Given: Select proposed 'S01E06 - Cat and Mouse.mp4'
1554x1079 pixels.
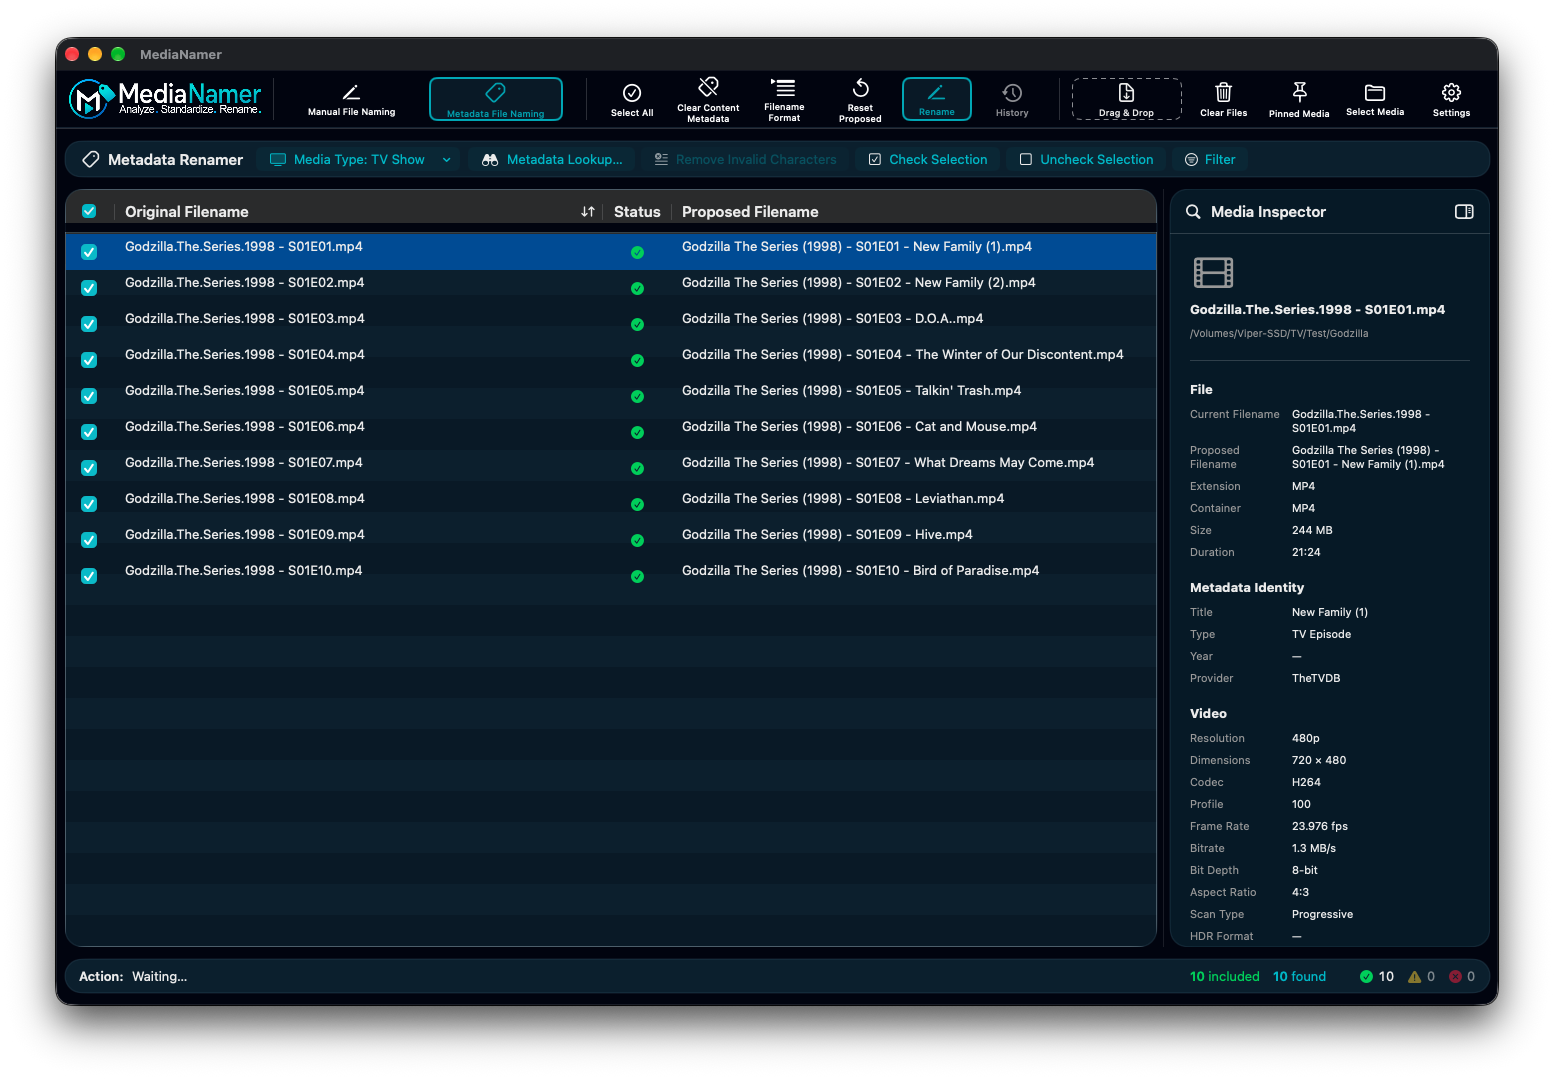Looking at the screenshot, I should click(x=859, y=426).
